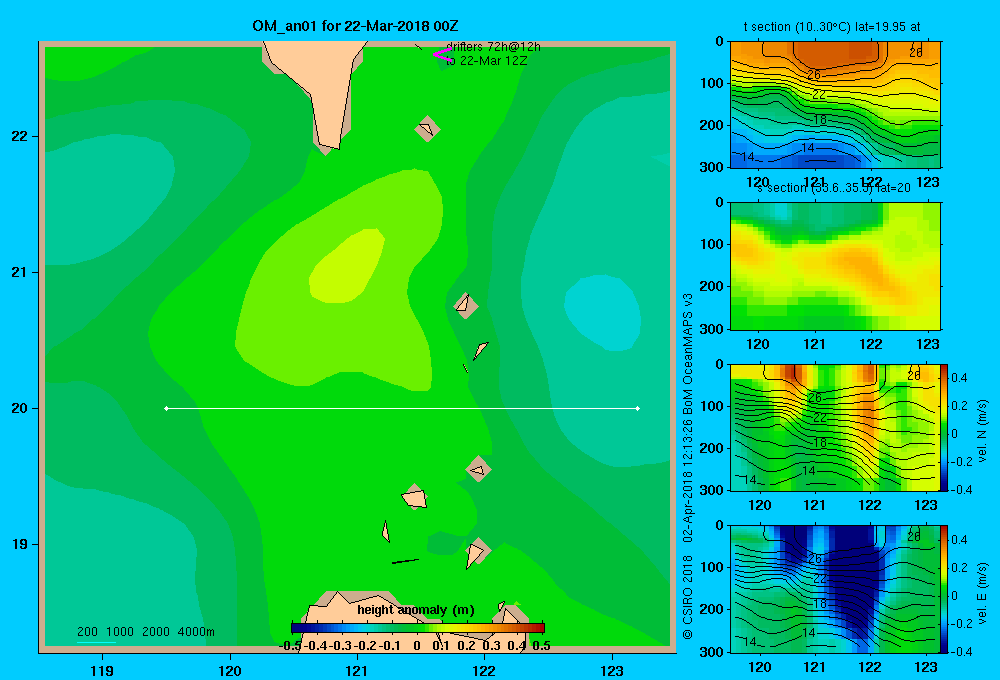The height and width of the screenshot is (680, 1000).
Task: Click the small island near 22N 121.5E
Action: coord(427,129)
